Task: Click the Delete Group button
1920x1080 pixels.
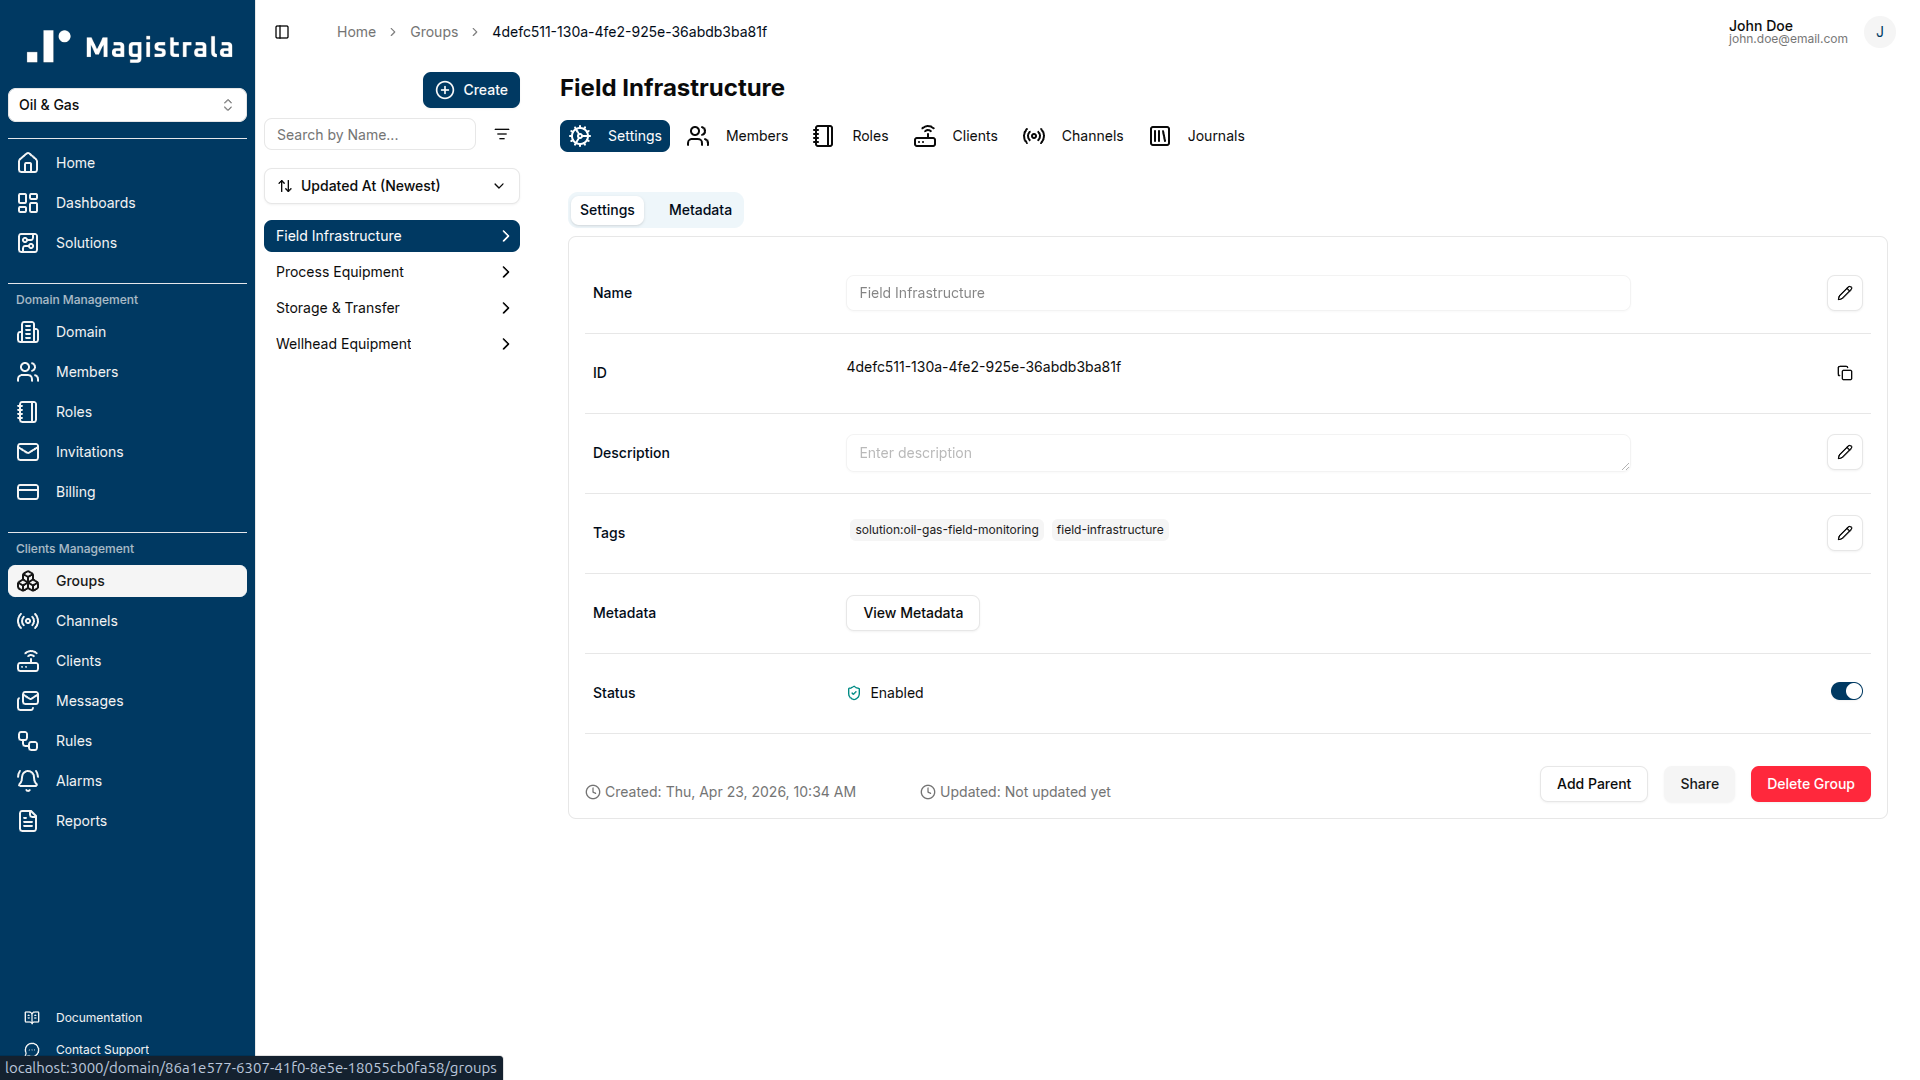Action: (1810, 784)
